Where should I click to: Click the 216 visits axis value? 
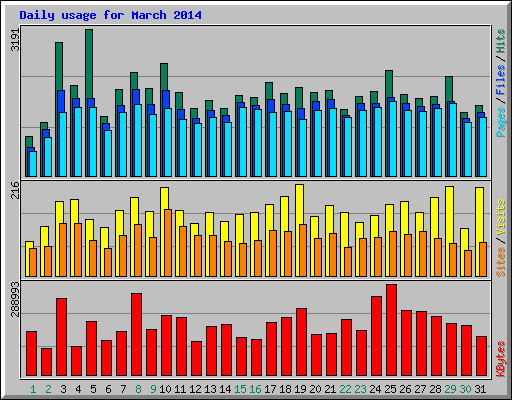[x=15, y=190]
